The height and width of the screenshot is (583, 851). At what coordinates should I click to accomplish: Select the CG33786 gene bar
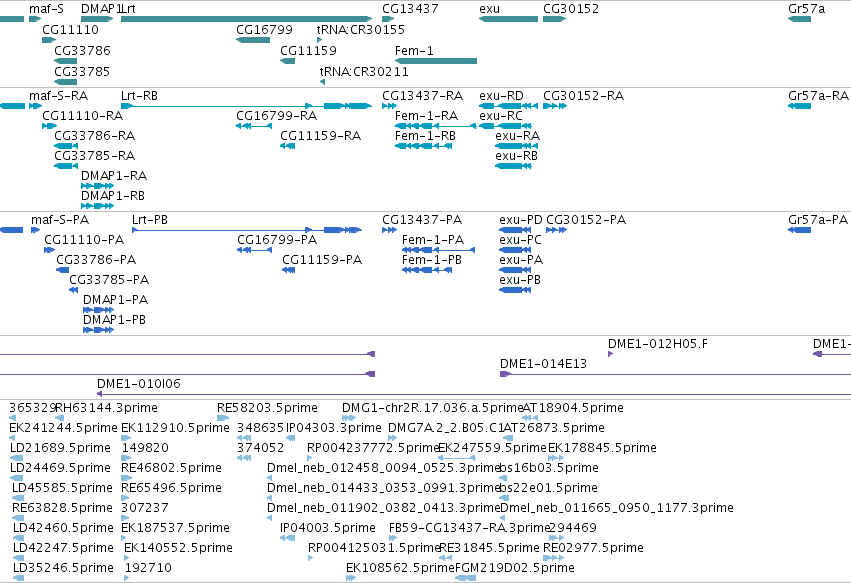click(x=66, y=61)
